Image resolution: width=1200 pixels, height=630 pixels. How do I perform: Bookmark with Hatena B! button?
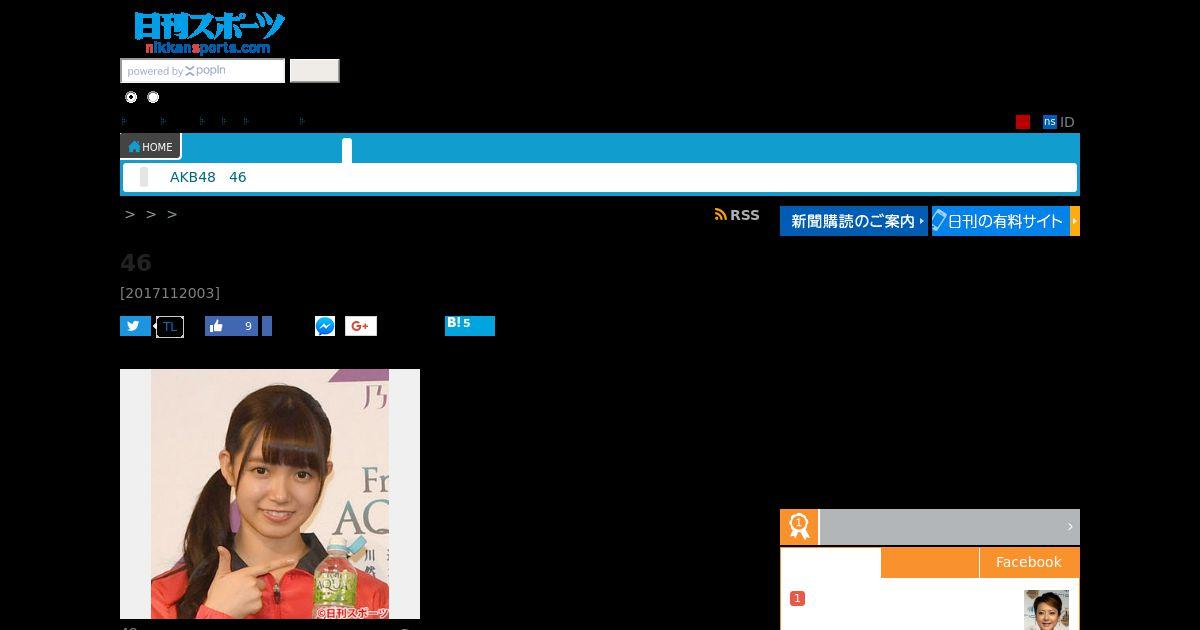470,326
